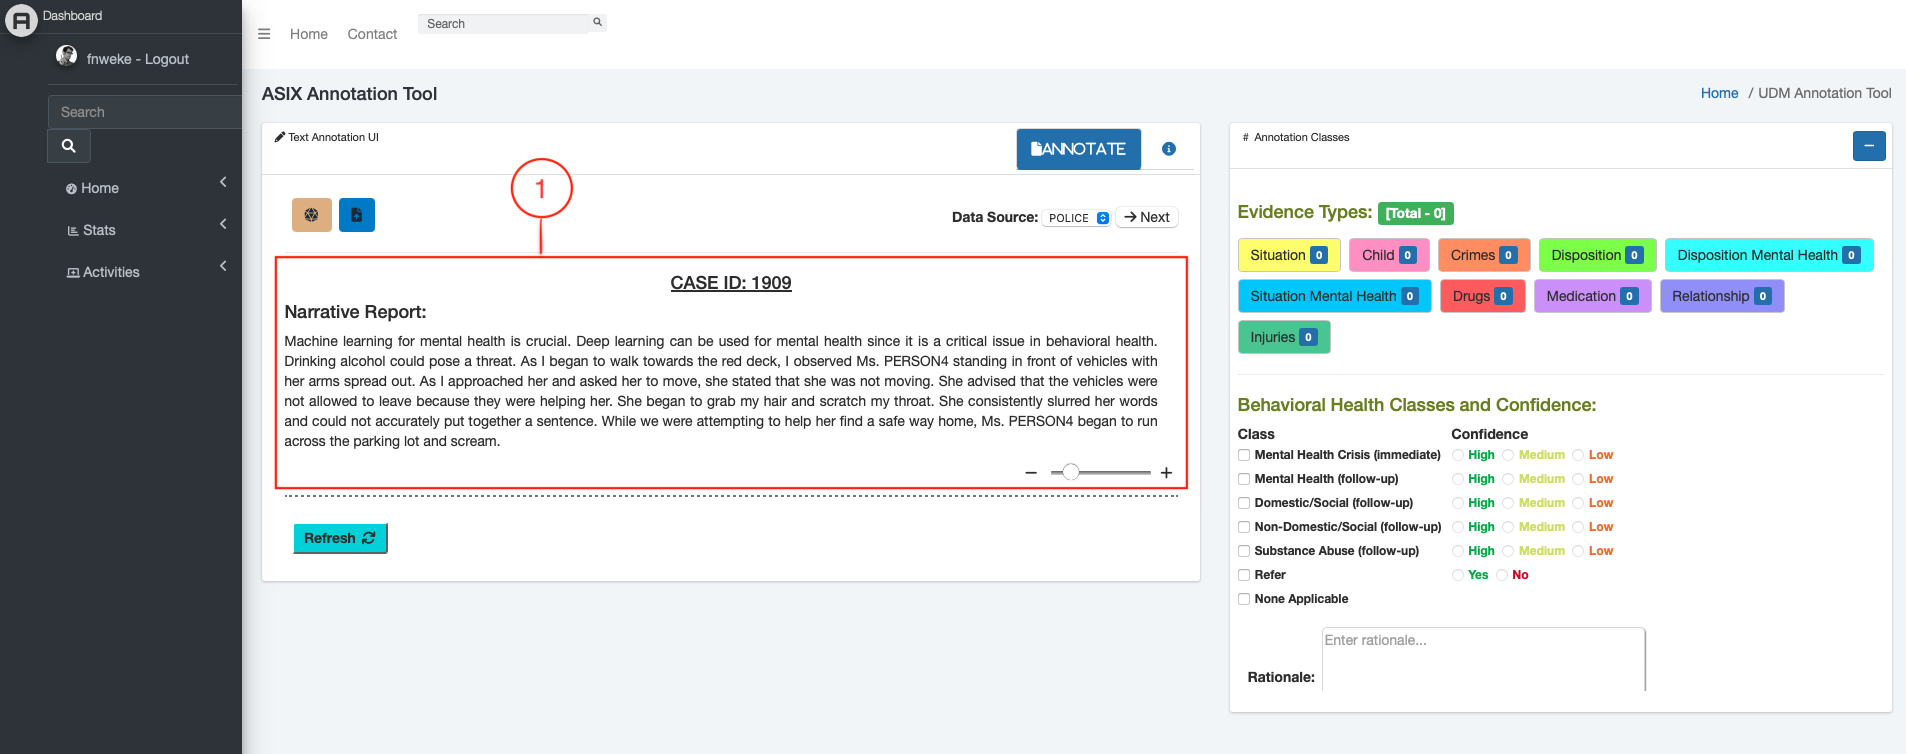Select the Yes radio button for Refer

click(x=1458, y=575)
